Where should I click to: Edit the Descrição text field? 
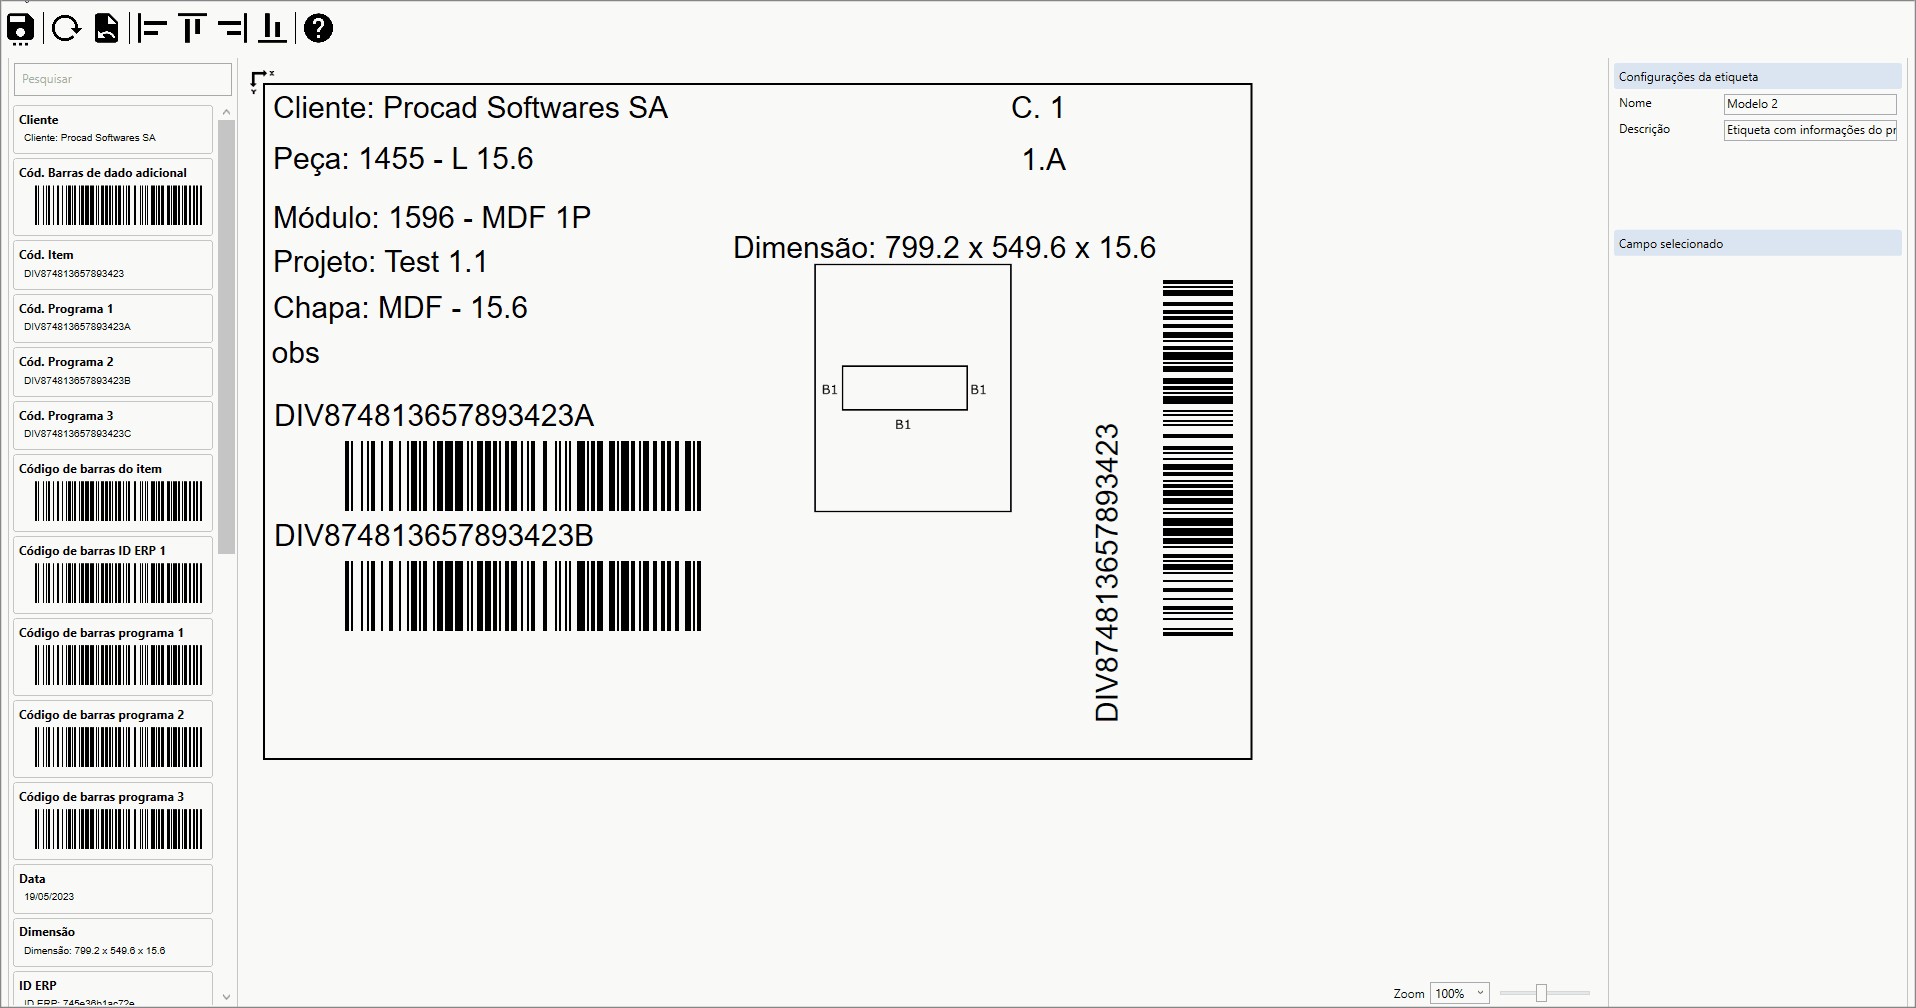pyautogui.click(x=1810, y=130)
